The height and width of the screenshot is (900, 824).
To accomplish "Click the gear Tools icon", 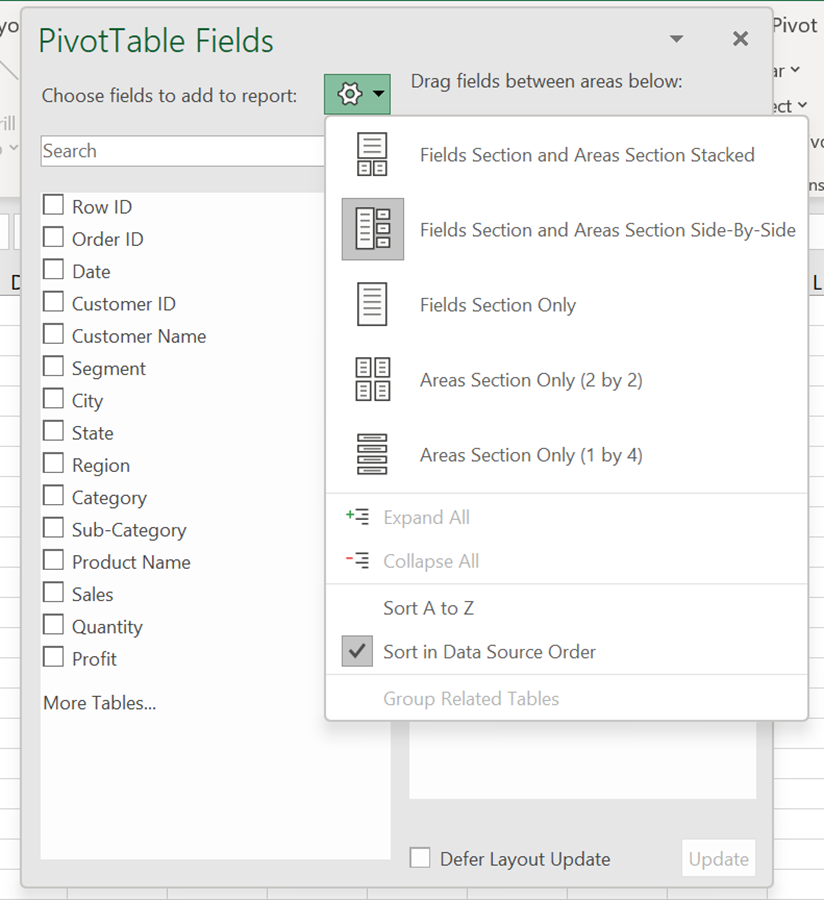I will click(349, 94).
